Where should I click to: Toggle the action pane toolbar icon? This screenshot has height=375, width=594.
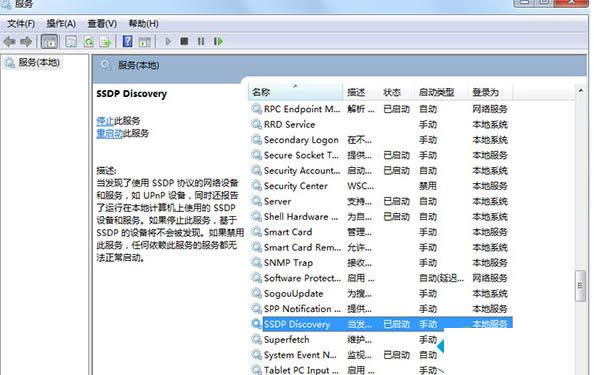(144, 42)
